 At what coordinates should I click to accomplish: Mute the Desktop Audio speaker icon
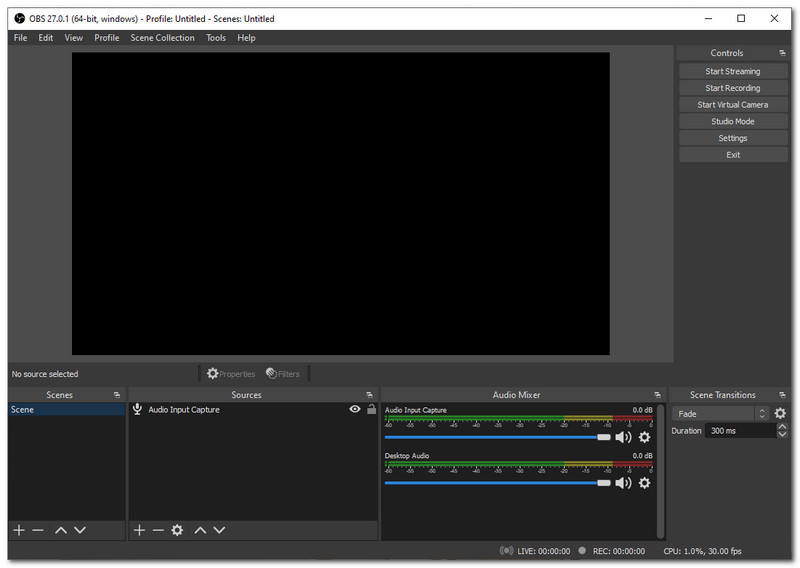point(623,483)
